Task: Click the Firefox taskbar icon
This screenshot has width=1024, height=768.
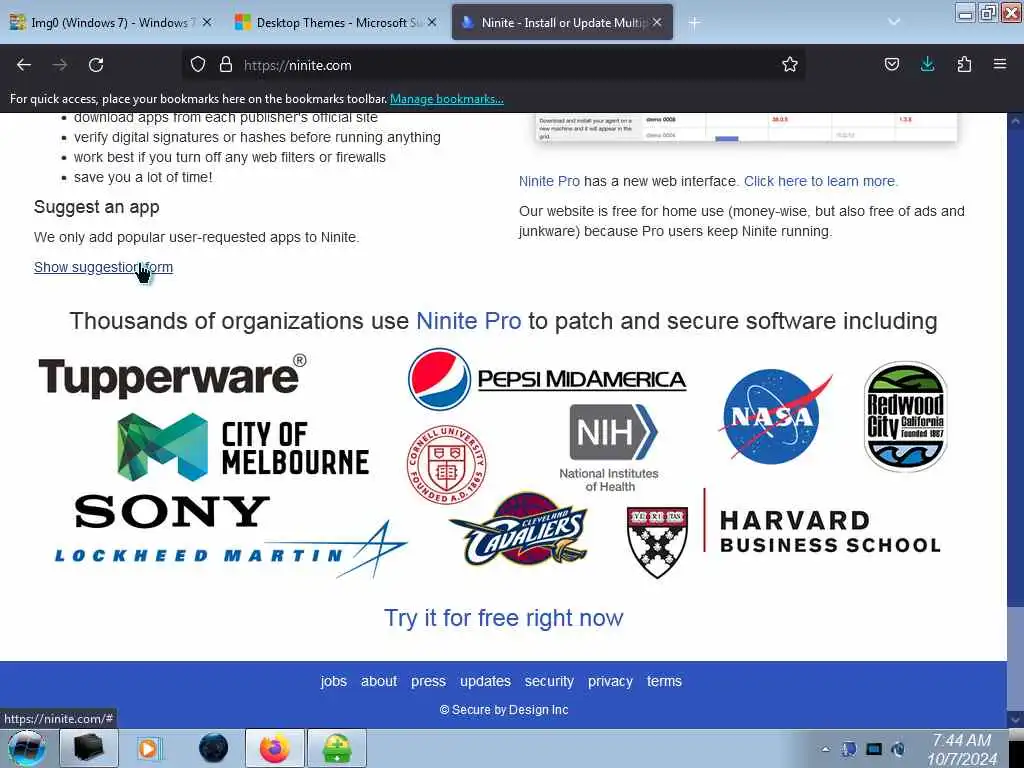Action: pyautogui.click(x=275, y=748)
